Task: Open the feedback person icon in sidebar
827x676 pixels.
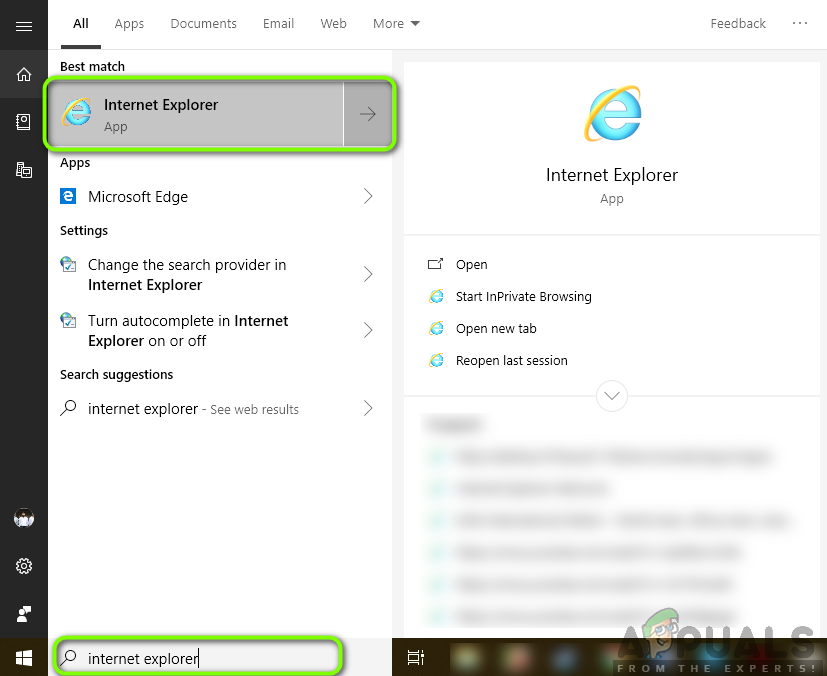Action: point(24,614)
